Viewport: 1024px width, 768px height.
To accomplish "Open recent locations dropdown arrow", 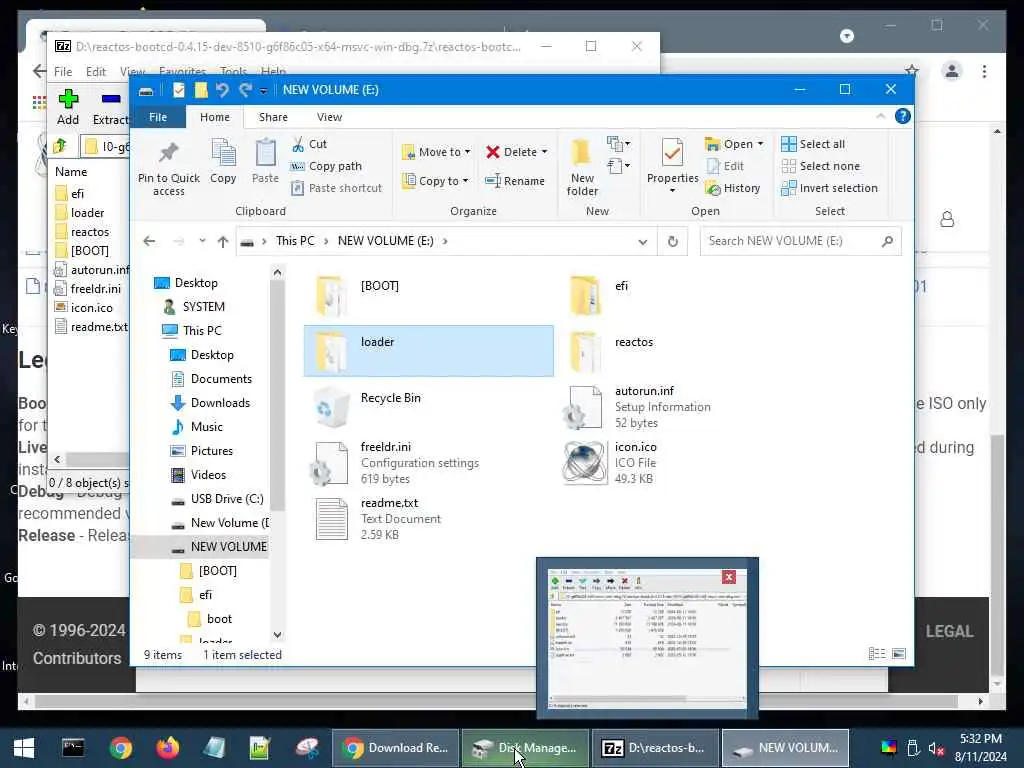I will tap(202, 241).
